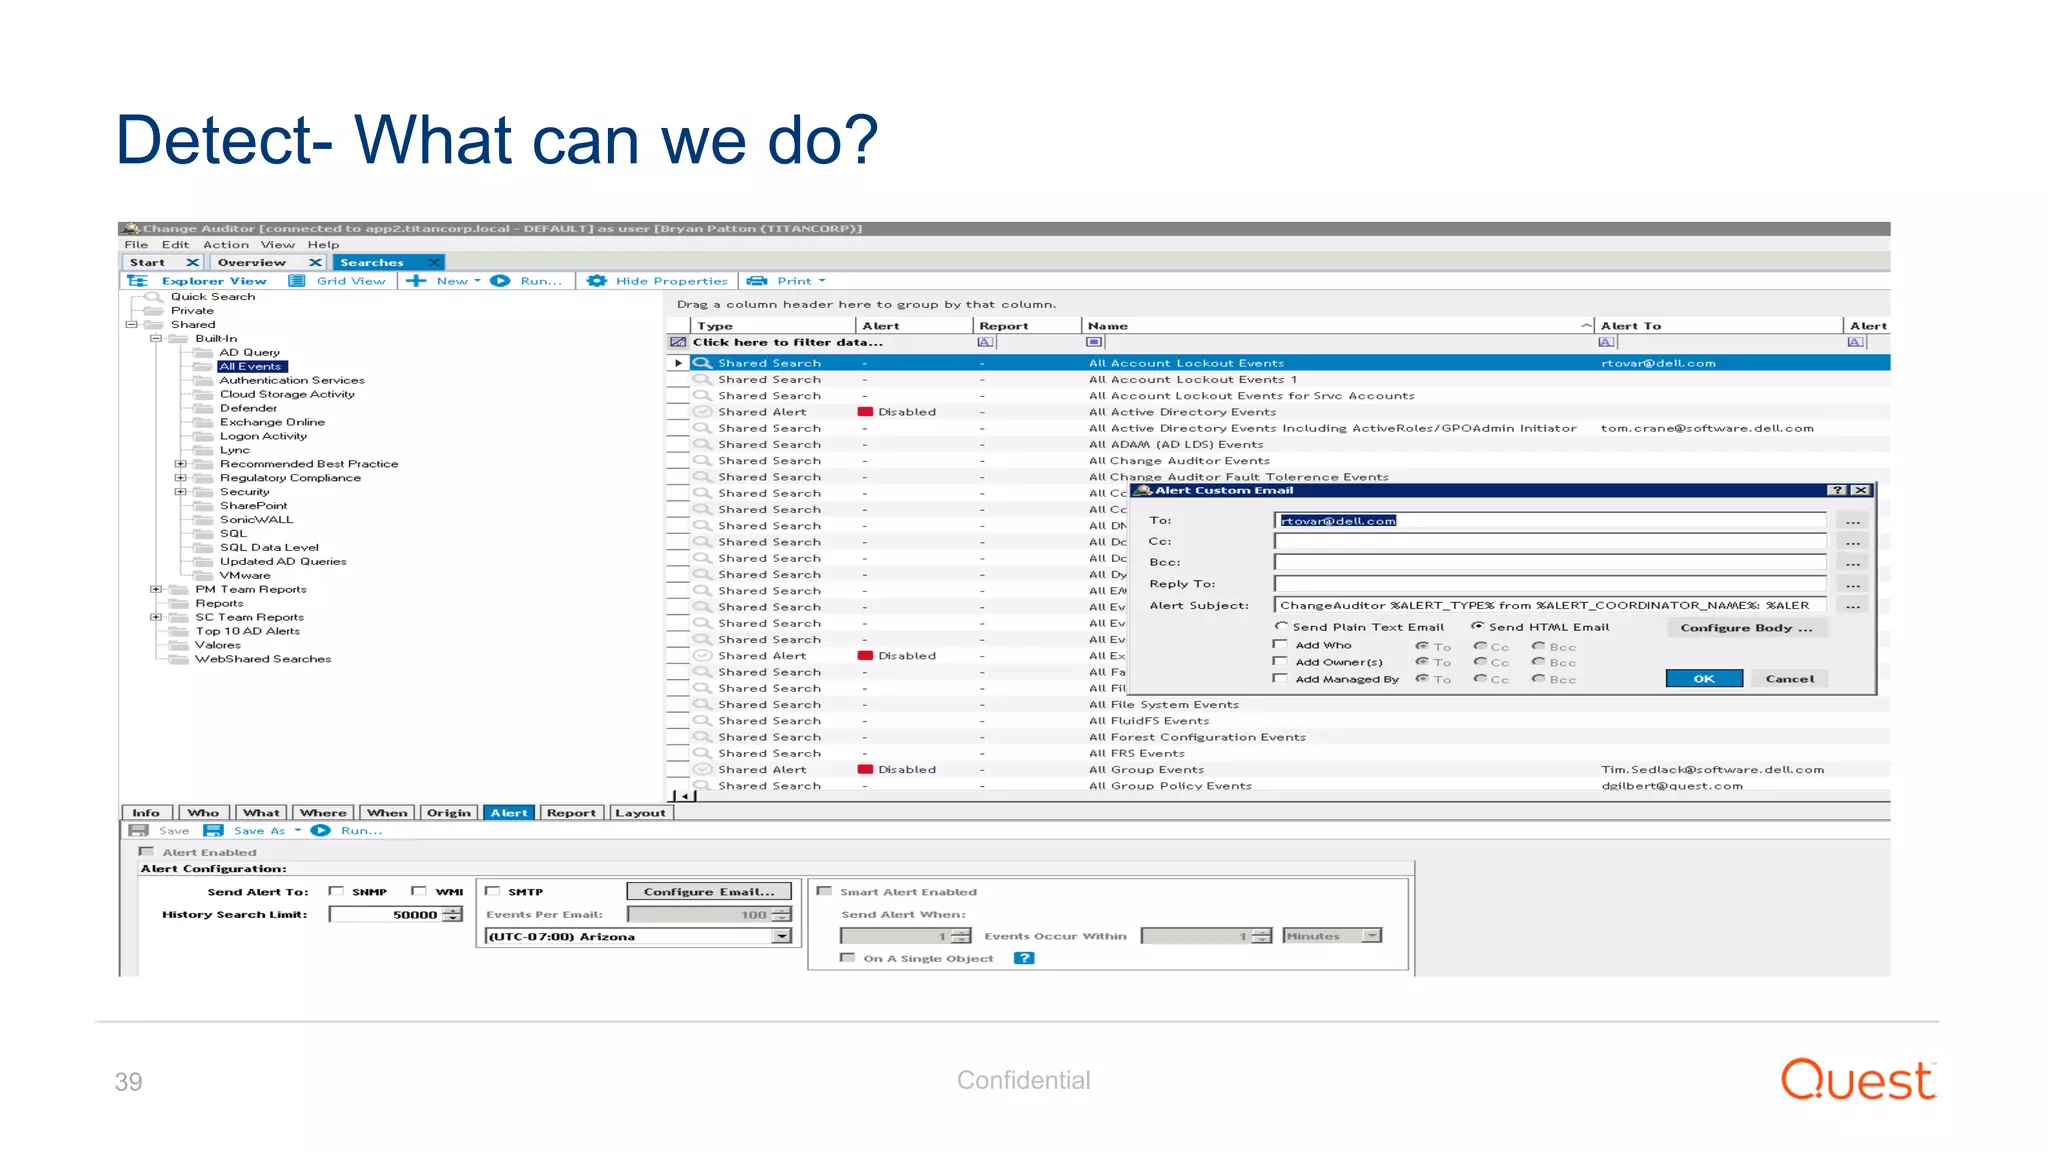Viewport: 2048px width, 1152px height.
Task: Click the filter icon under Alert To column
Action: point(1607,342)
